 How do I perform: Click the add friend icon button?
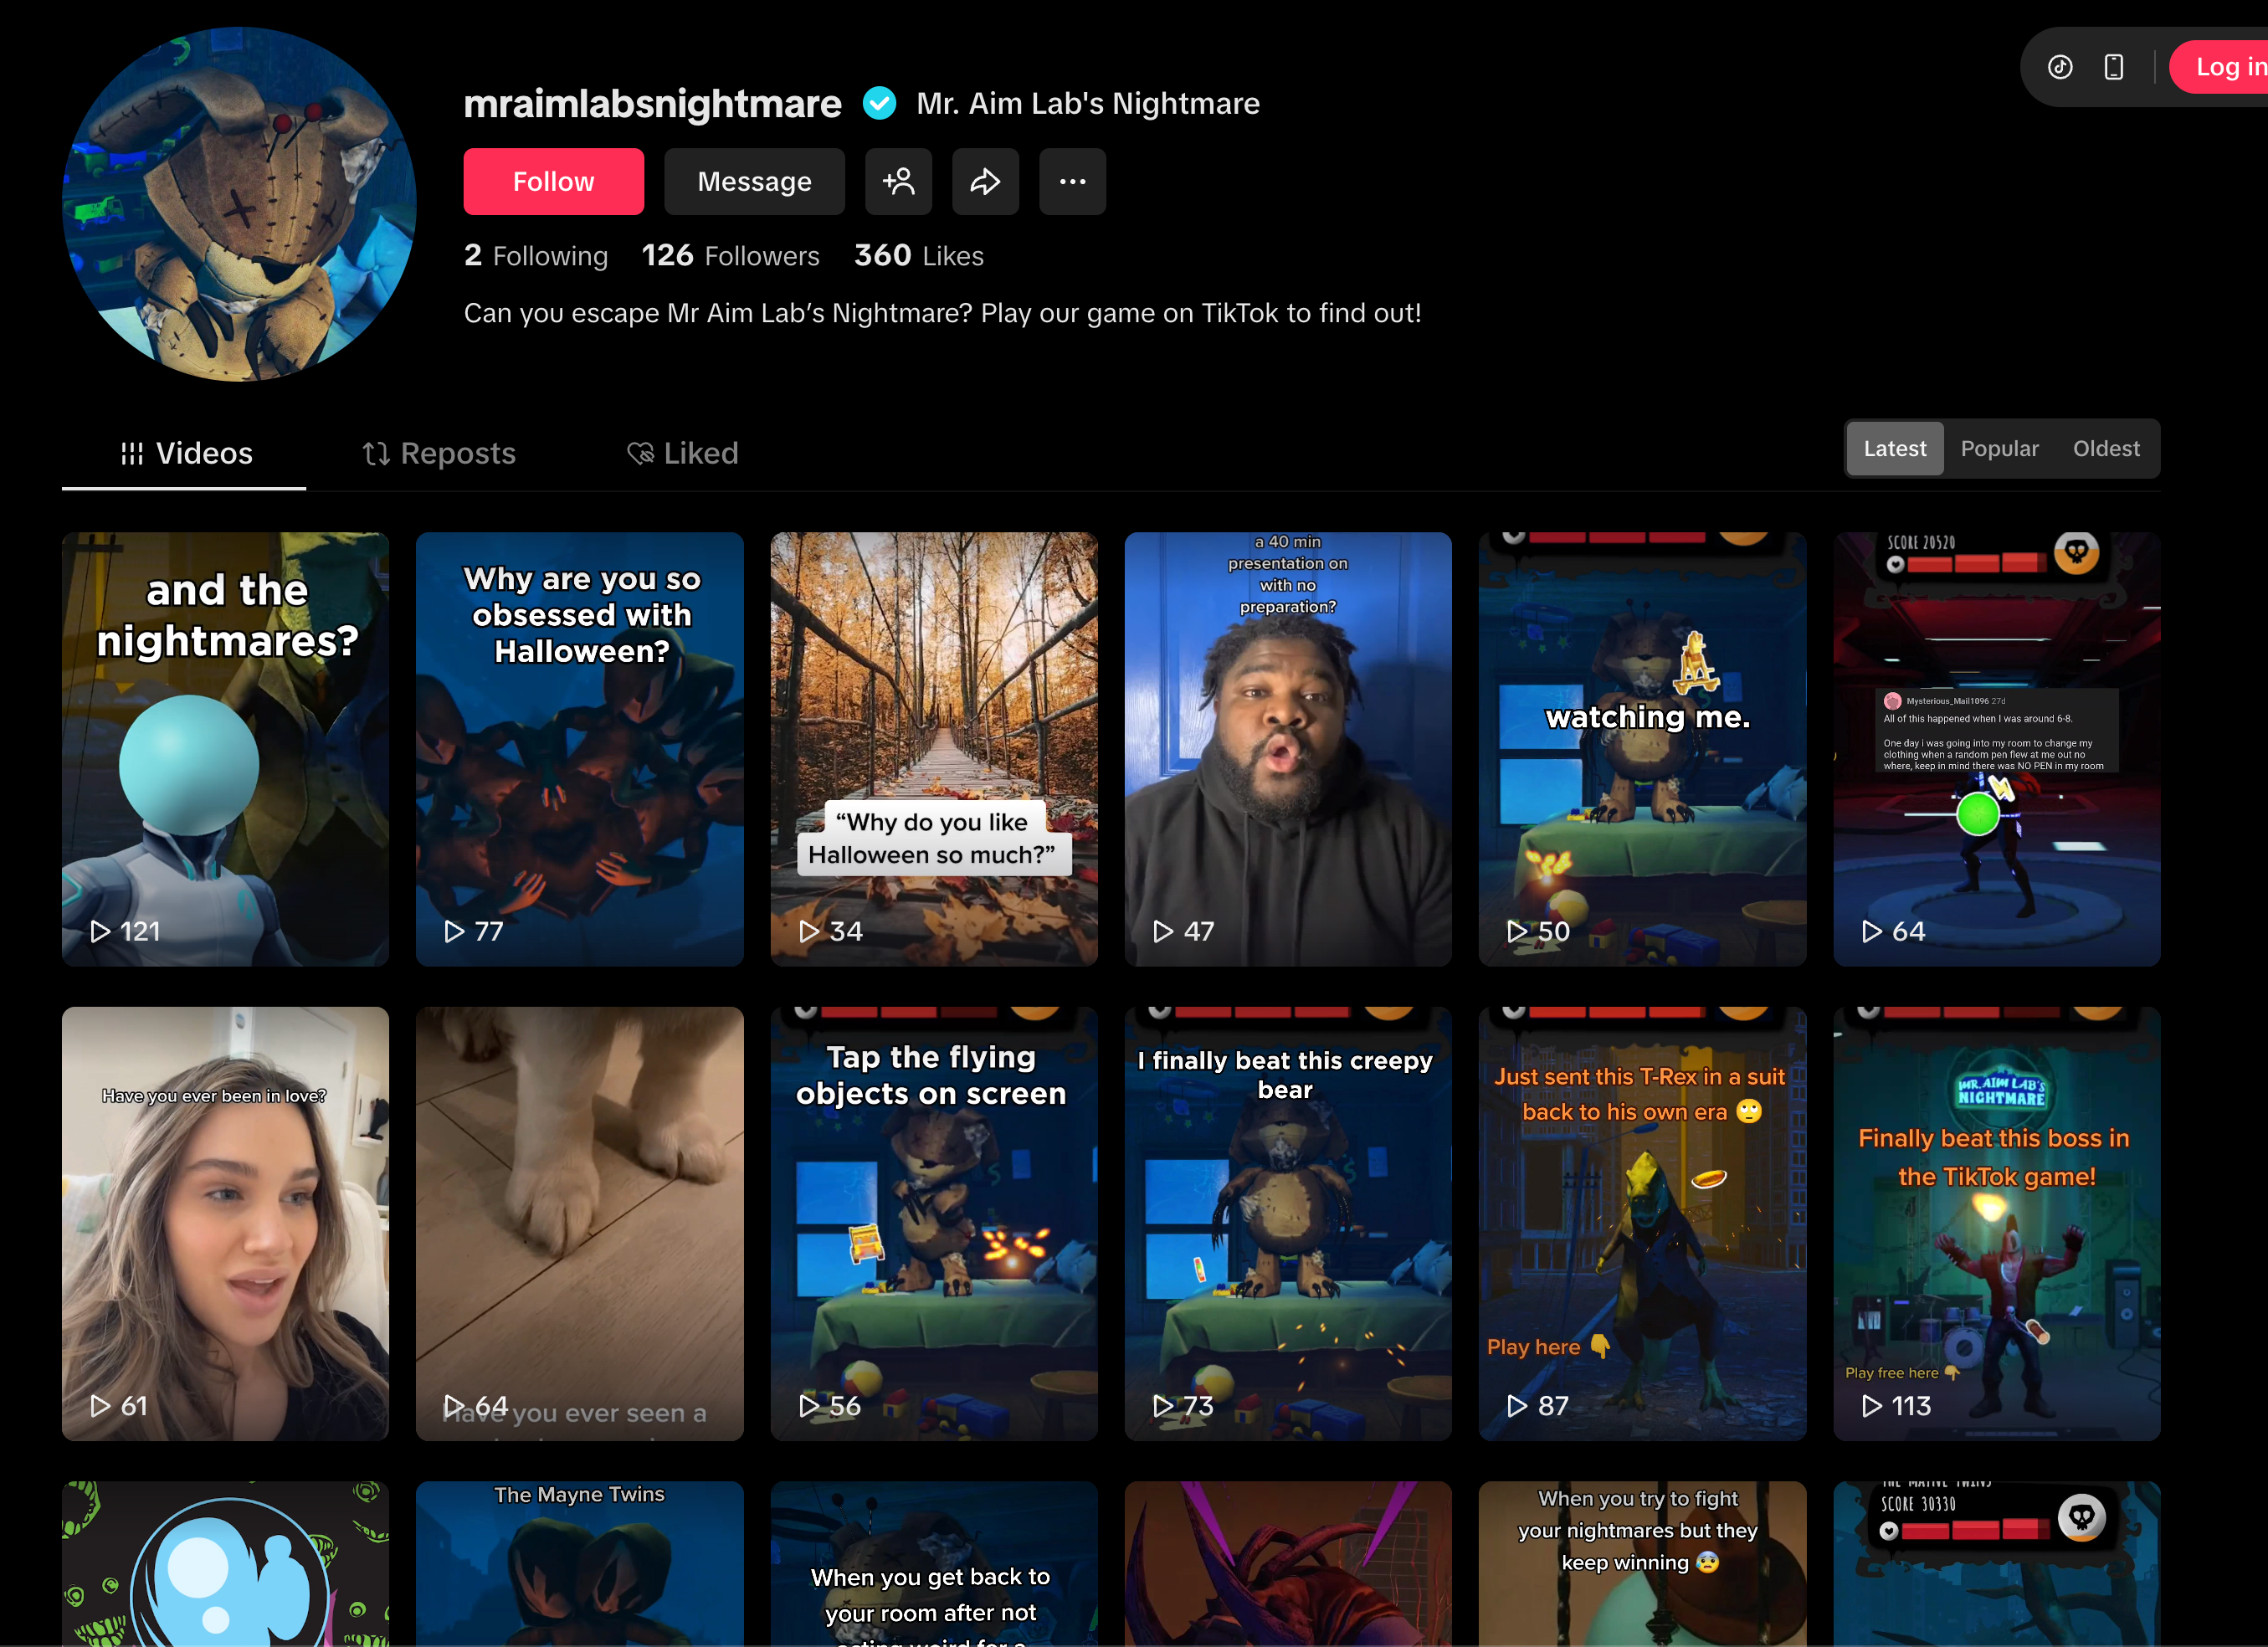tap(898, 181)
